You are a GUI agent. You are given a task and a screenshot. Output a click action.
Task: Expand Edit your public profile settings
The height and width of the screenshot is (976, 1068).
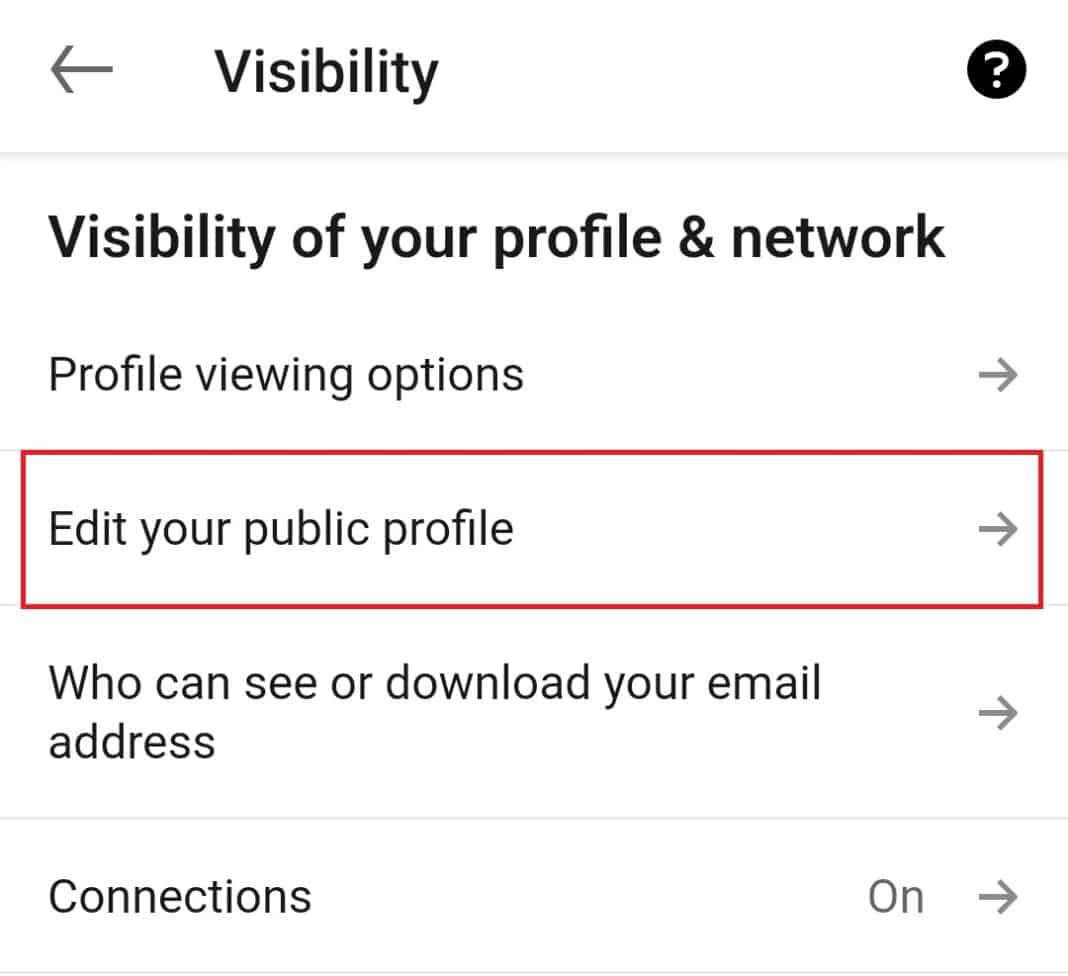283,529
